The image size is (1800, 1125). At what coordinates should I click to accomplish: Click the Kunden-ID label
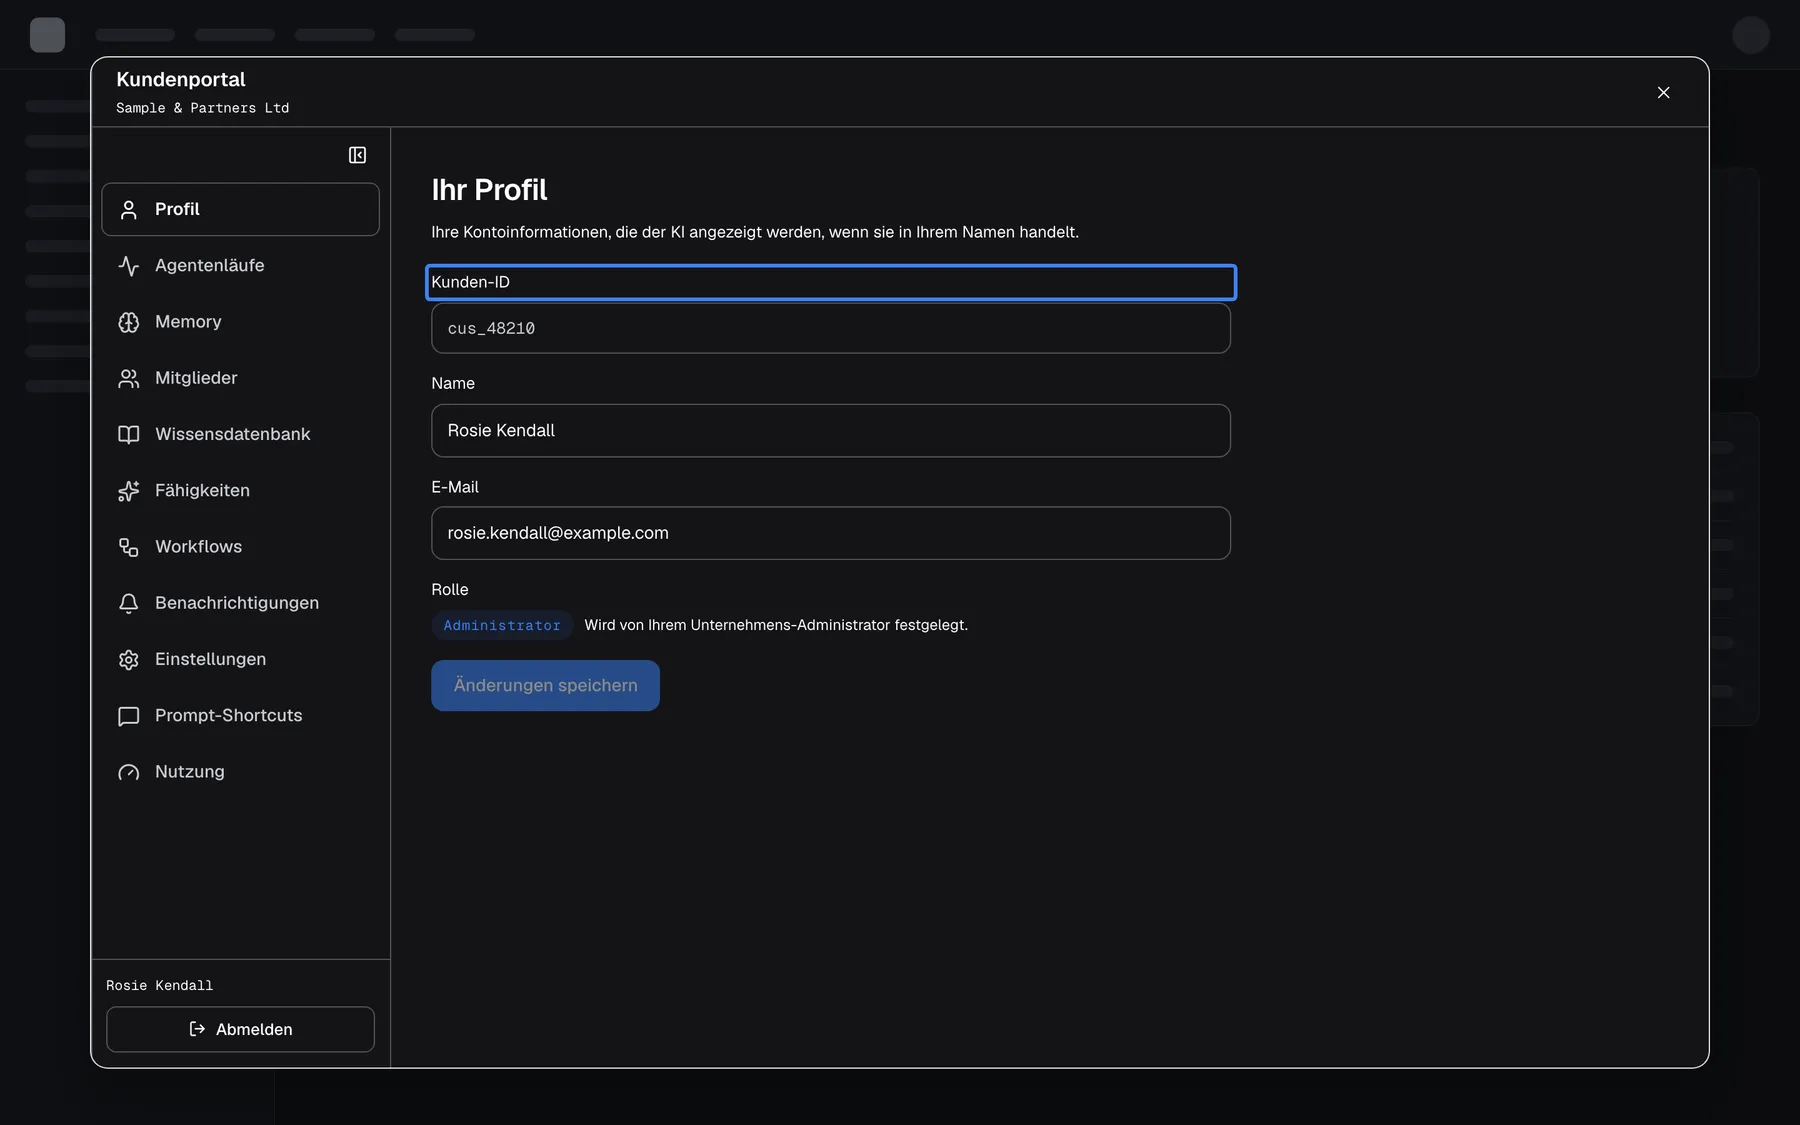pyautogui.click(x=470, y=282)
